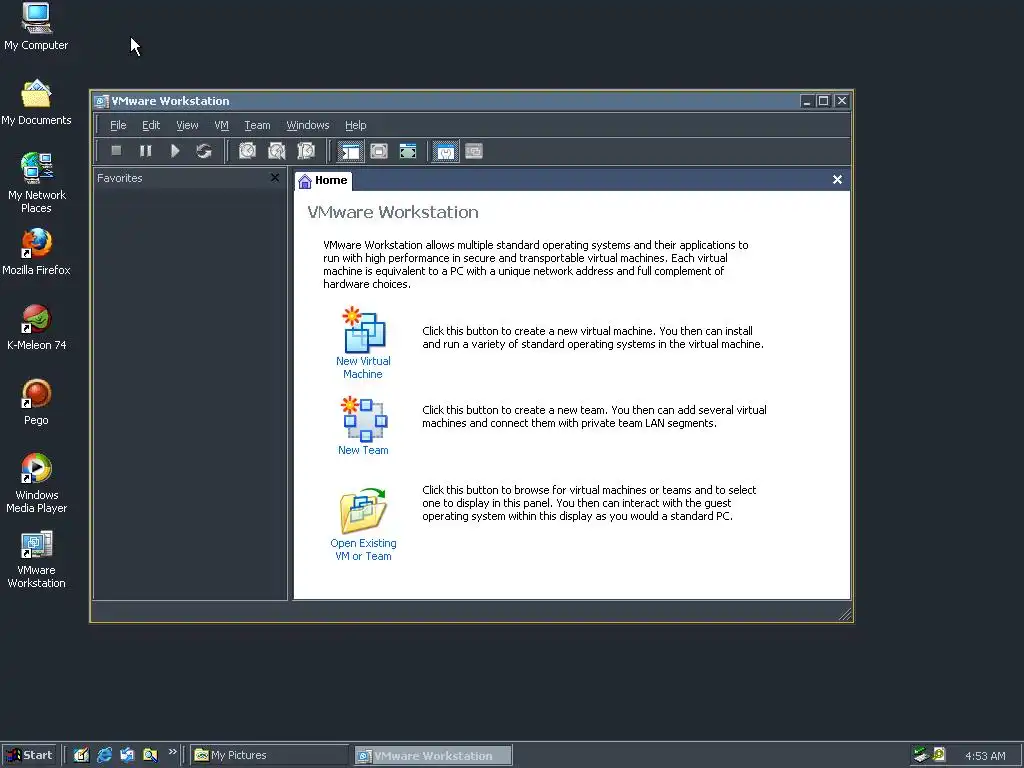The width and height of the screenshot is (1024, 768).
Task: Click the New Team link text
Action: pos(363,450)
